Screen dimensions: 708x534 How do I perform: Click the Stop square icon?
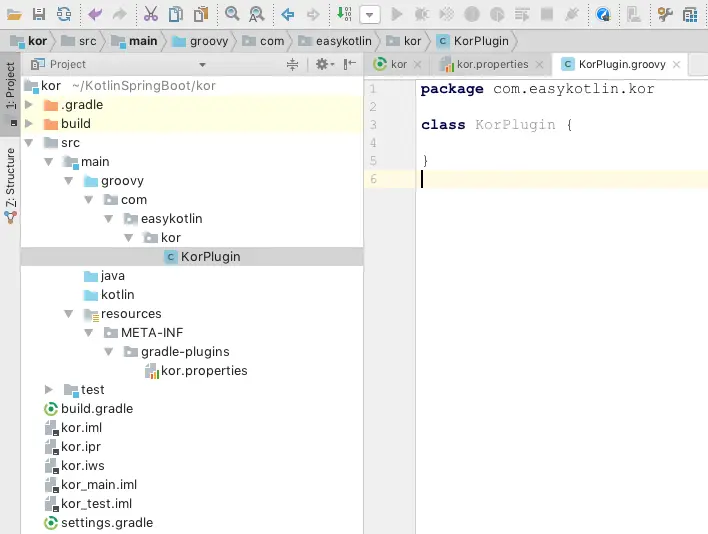[547, 14]
